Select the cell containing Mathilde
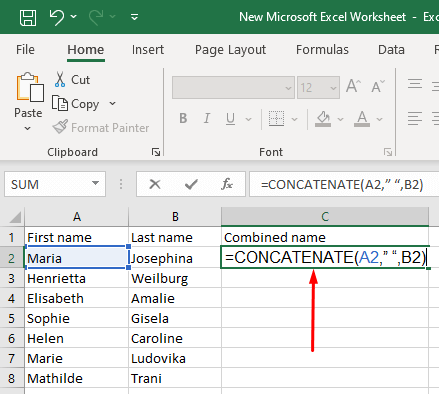 [77, 378]
